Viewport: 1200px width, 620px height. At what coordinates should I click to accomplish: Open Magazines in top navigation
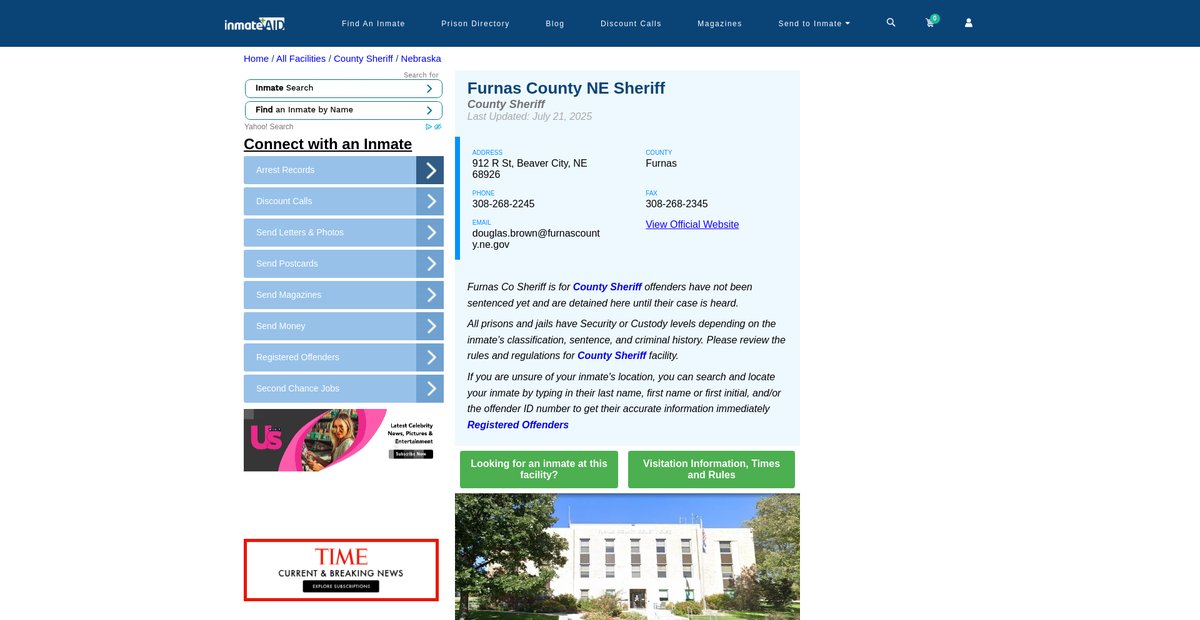720,23
